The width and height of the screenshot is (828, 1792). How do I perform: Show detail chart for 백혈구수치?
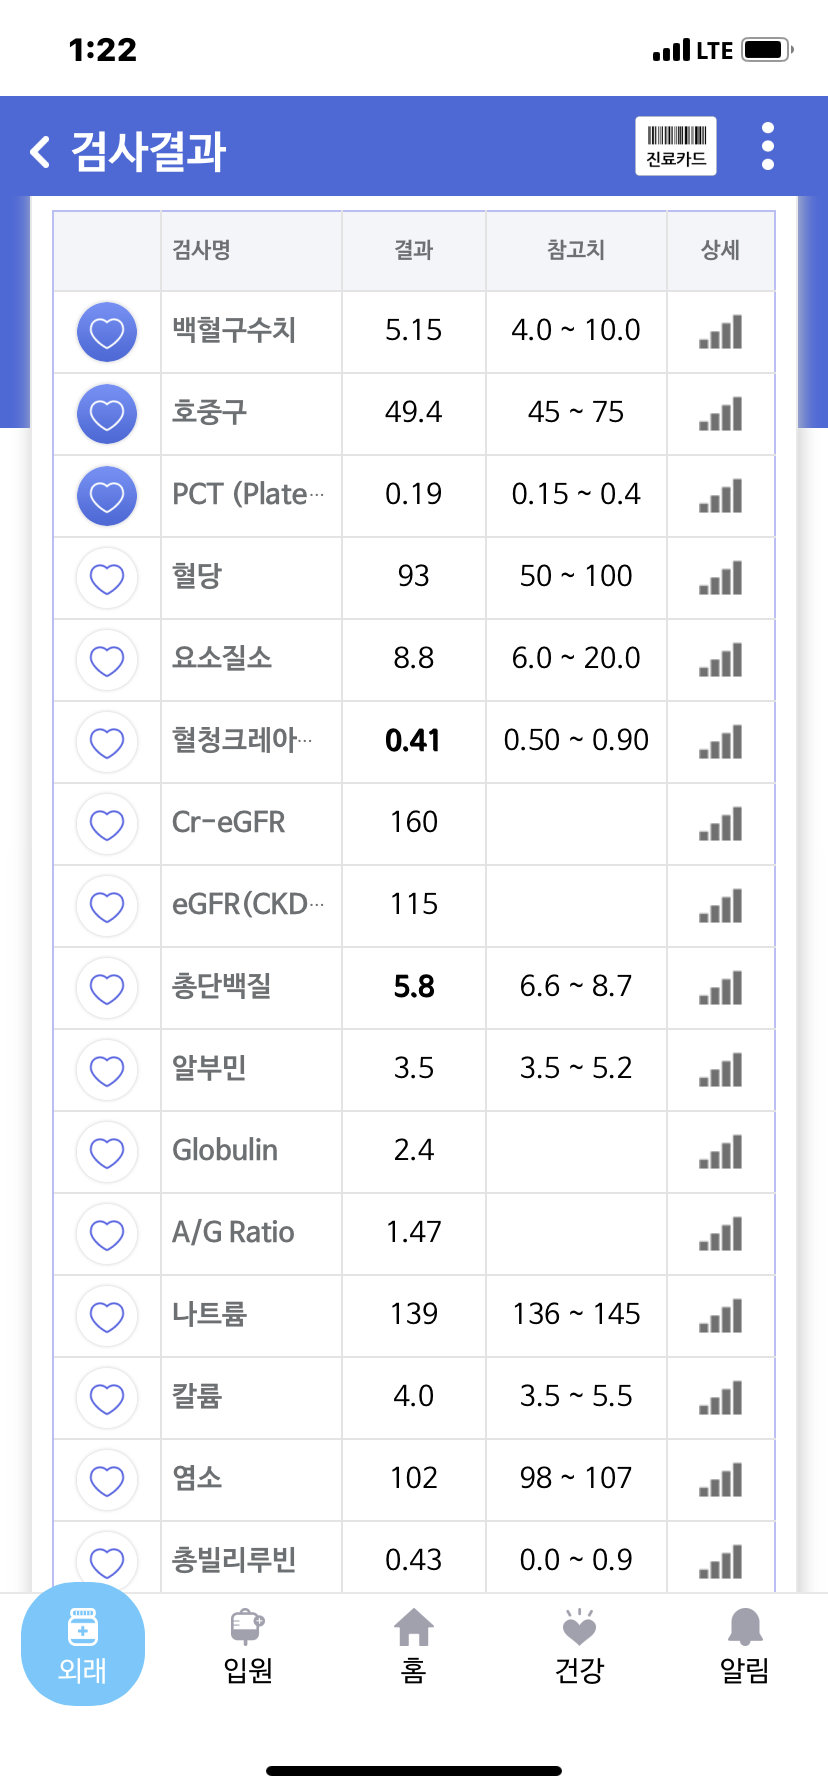click(x=720, y=332)
